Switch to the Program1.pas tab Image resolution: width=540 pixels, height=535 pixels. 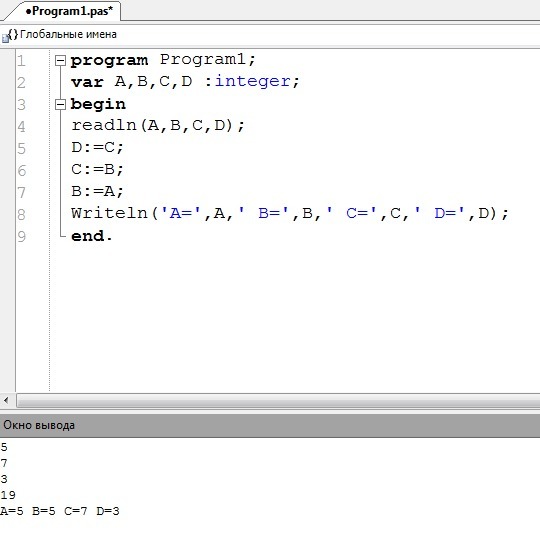(x=69, y=11)
